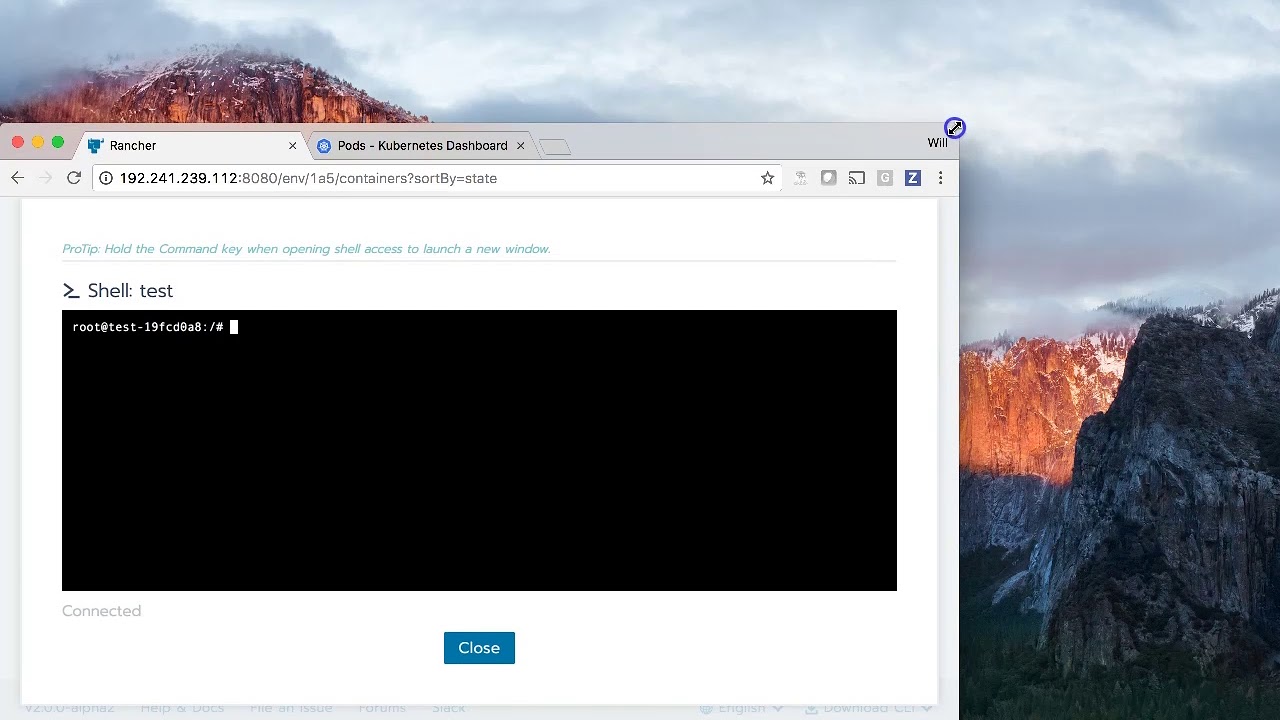Click the root@test-19fcd0a8 prompt text
The height and width of the screenshot is (720, 1280).
(x=148, y=327)
